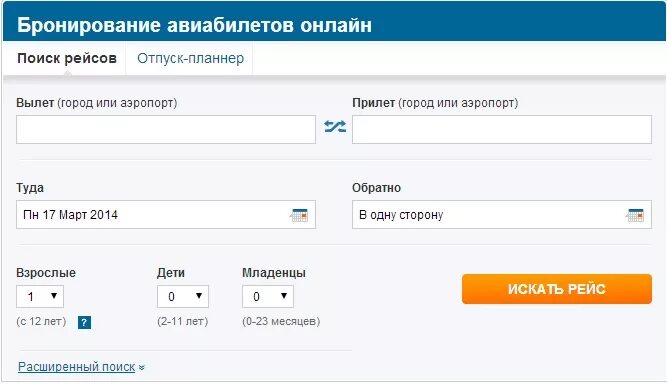Open the Расширенный поиск link
The image size is (667, 384).
77,367
